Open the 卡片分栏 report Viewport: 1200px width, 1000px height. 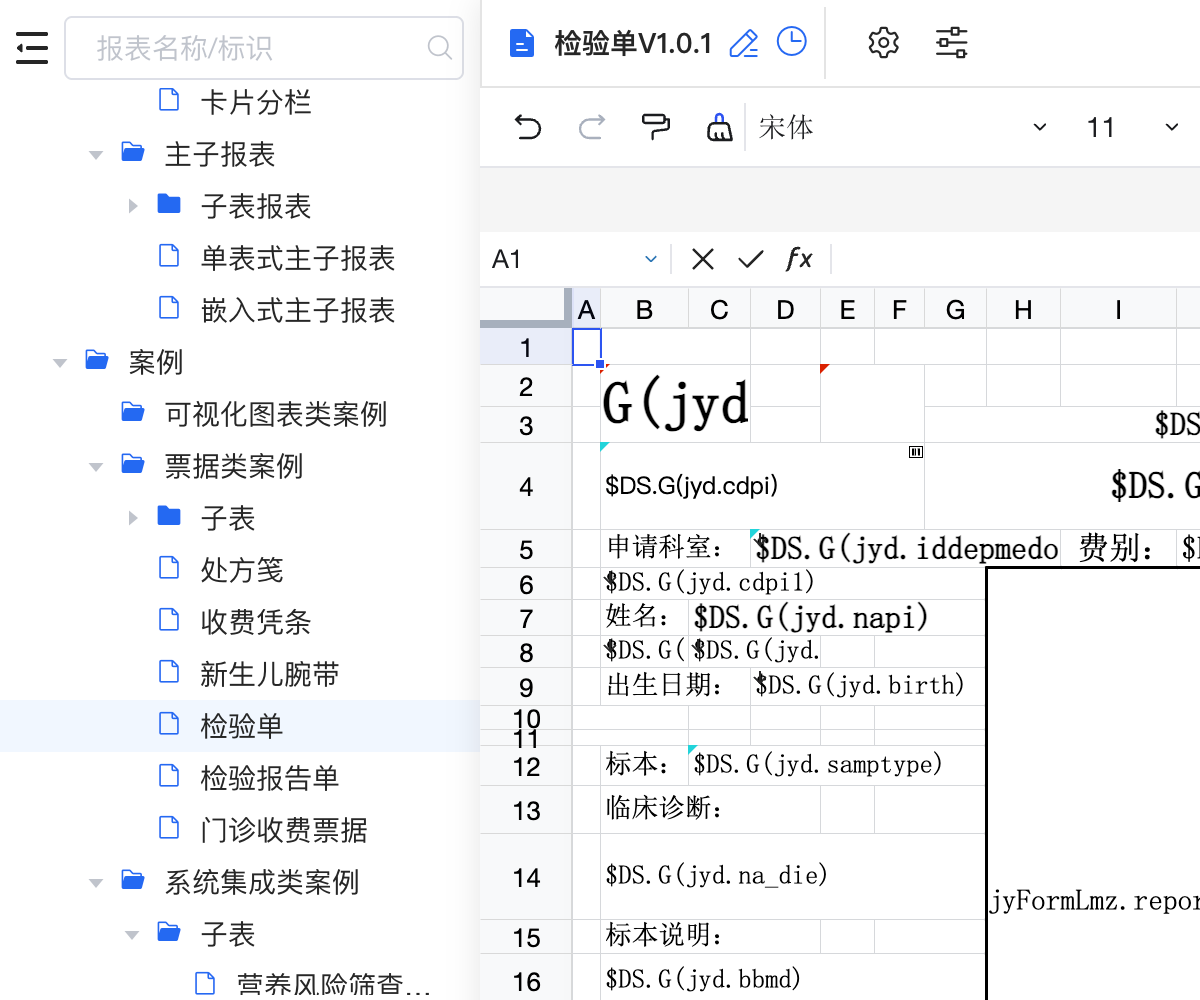256,102
